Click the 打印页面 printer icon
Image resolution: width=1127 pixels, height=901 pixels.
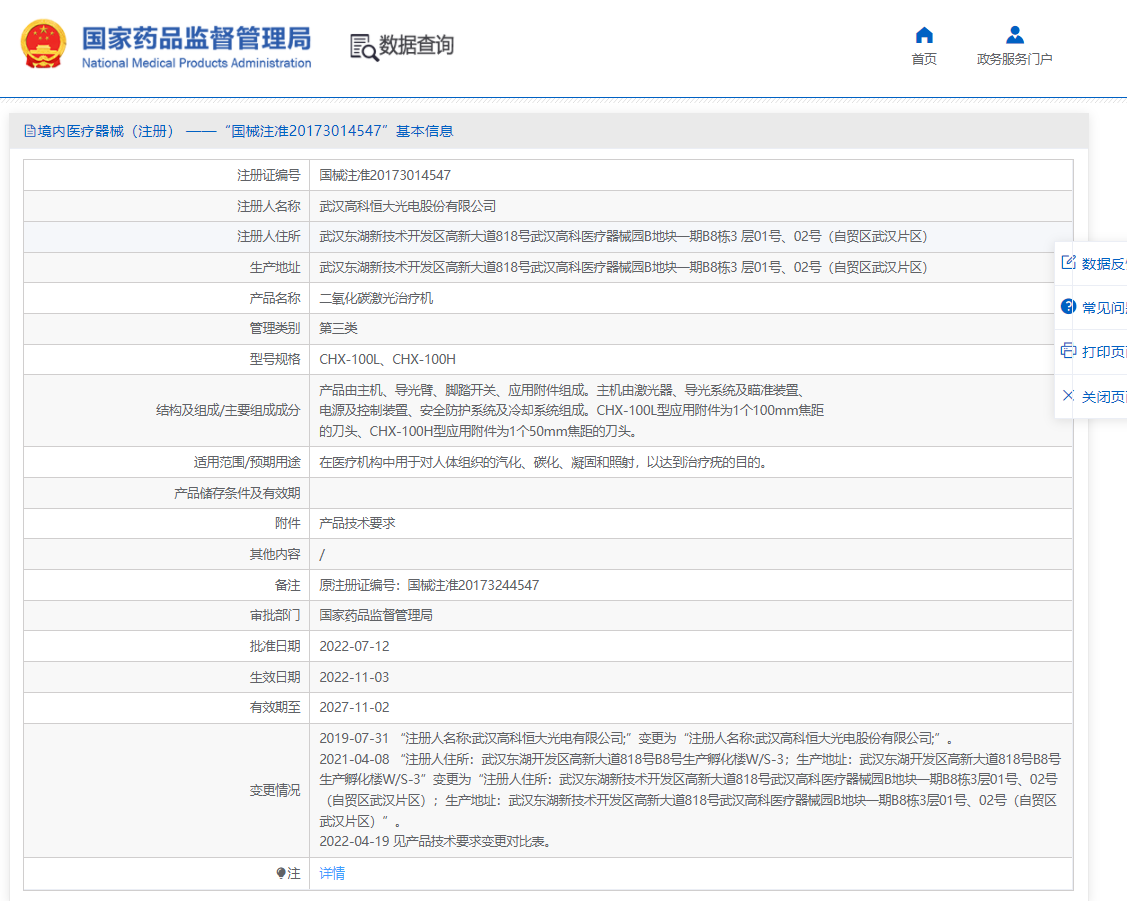click(1068, 351)
